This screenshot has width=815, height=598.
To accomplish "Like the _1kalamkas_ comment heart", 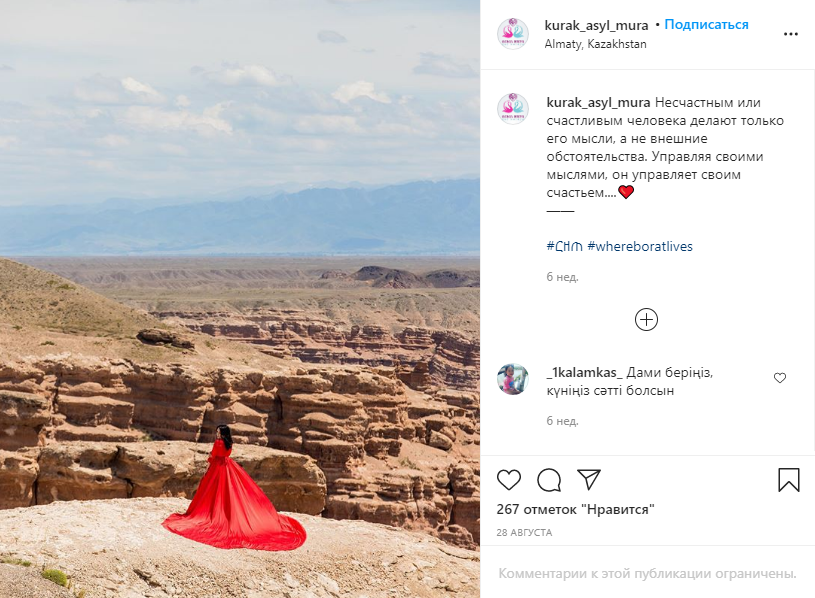I will click(780, 378).
